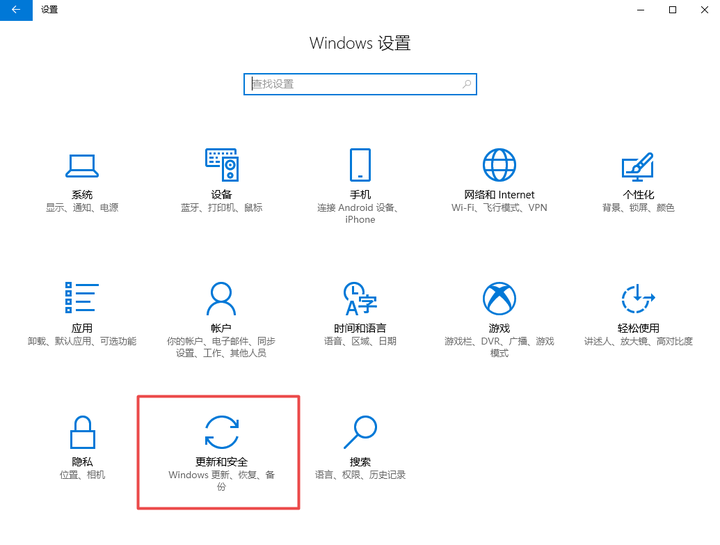This screenshot has width=720, height=545.
Task: Open the 帐户 person icon
Action: [221, 298]
